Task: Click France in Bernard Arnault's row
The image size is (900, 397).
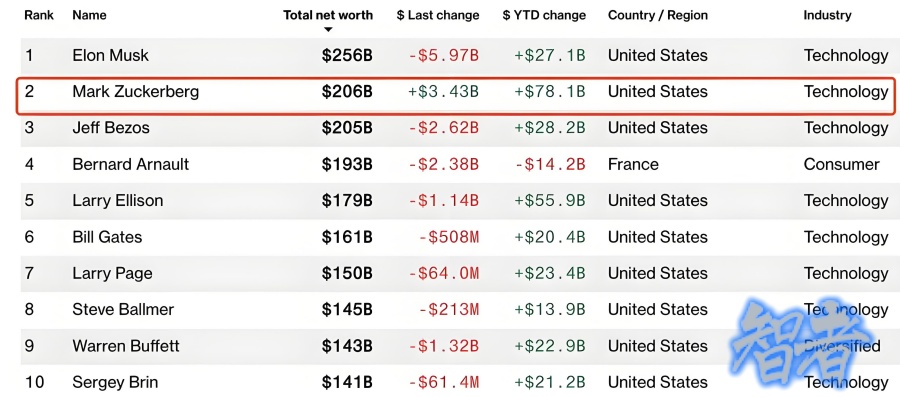Action: click(x=633, y=164)
